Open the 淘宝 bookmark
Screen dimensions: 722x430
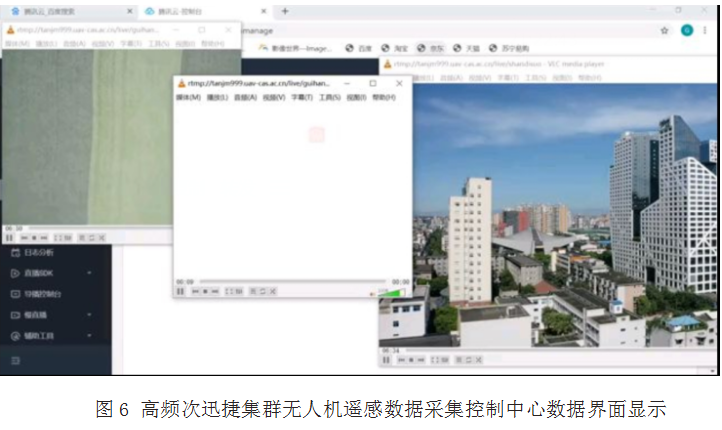coord(397,47)
